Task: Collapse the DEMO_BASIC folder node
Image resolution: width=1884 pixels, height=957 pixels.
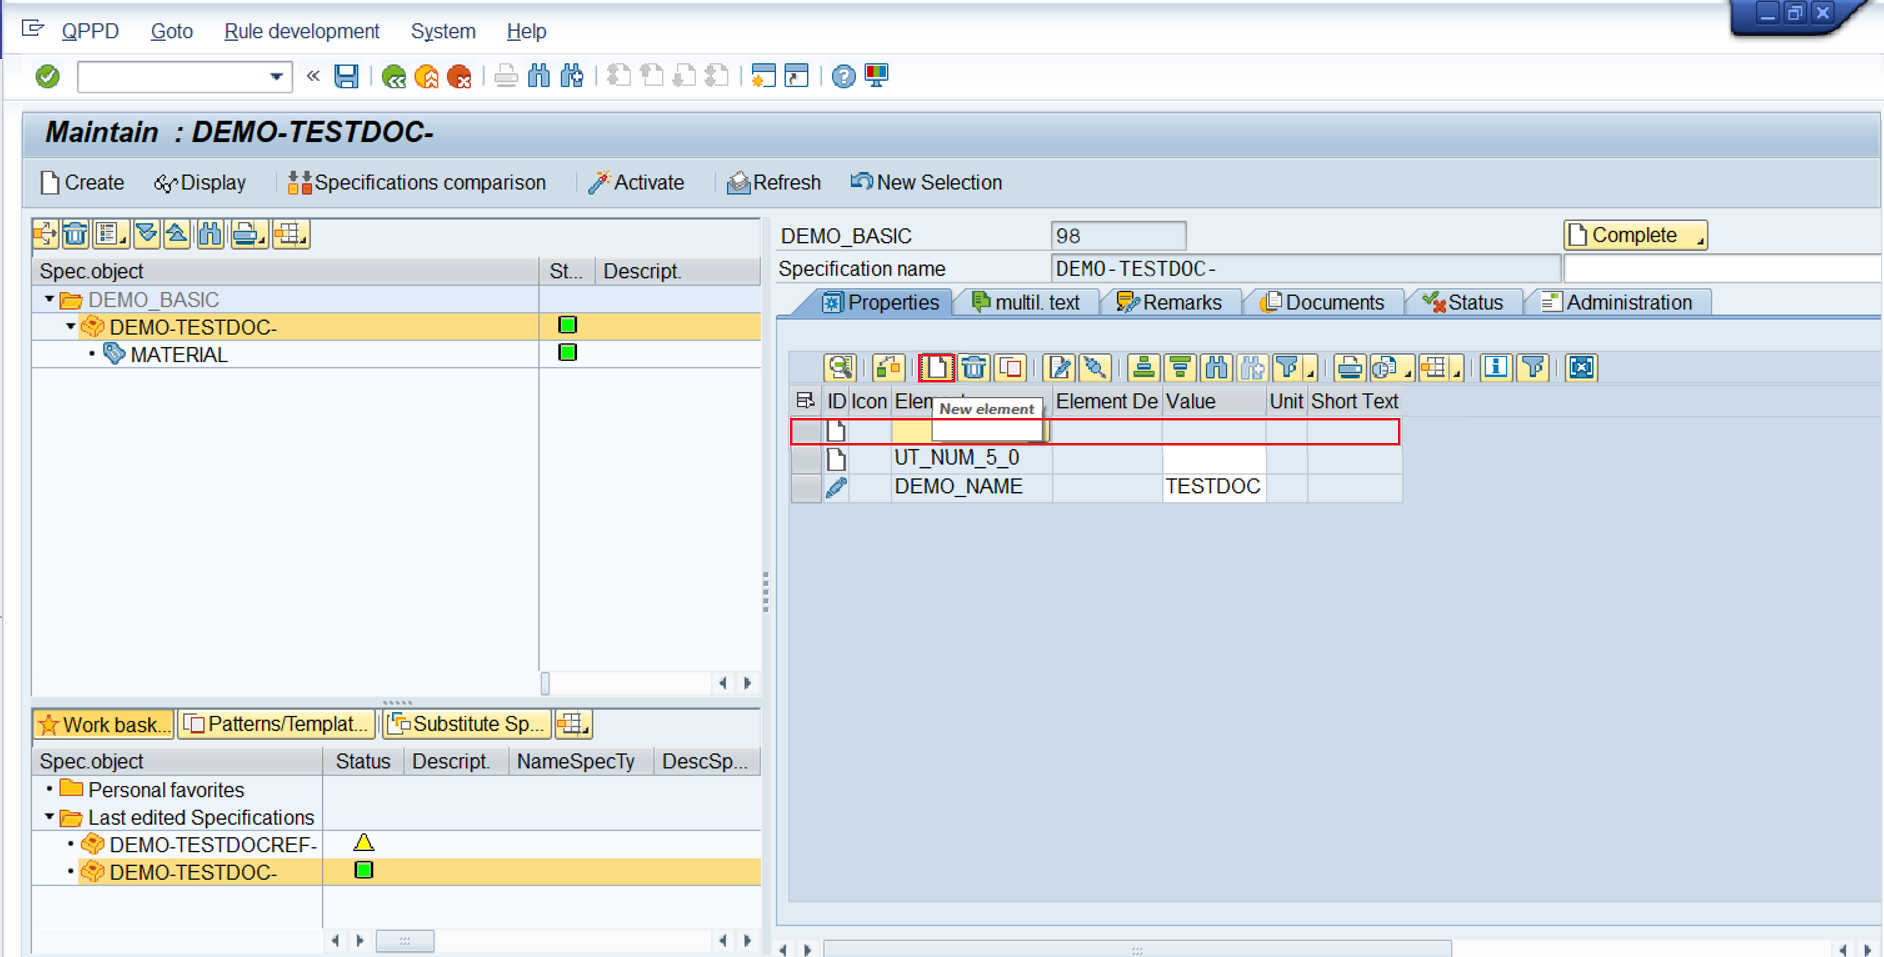Action: [x=49, y=299]
